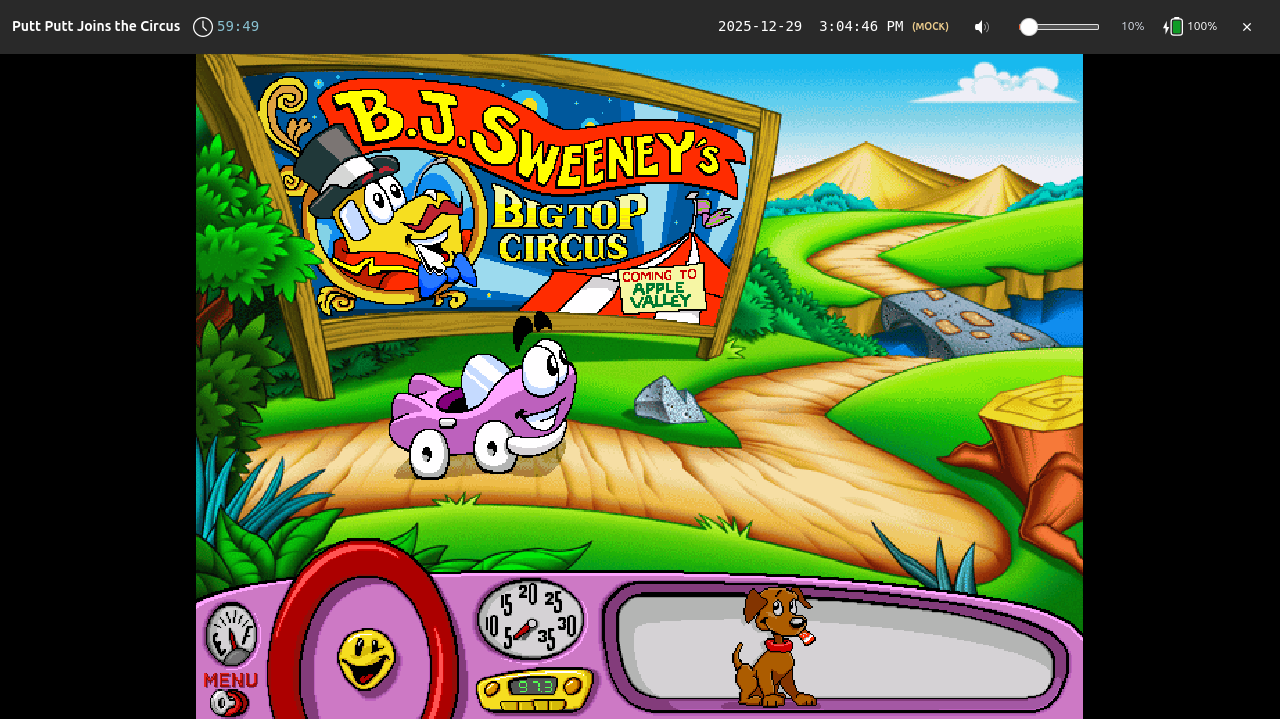This screenshot has height=719, width=1280.
Task: Mute sound with the speaker icon
Action: click(981, 27)
